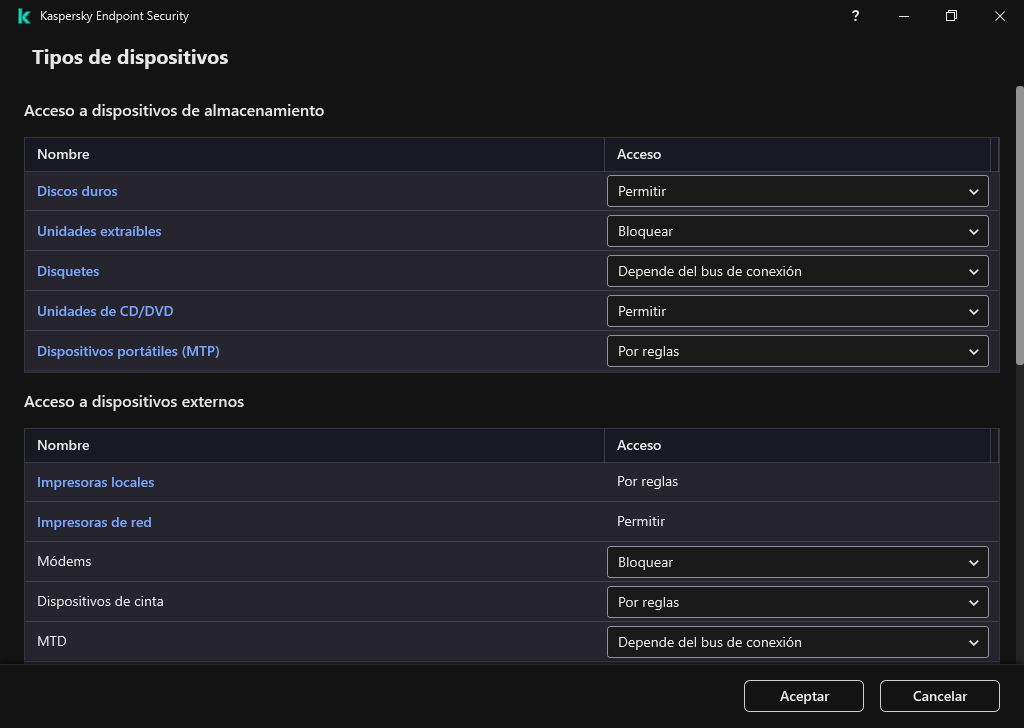Open the Impresoras locales rules link
The height and width of the screenshot is (728, 1024).
tap(95, 482)
